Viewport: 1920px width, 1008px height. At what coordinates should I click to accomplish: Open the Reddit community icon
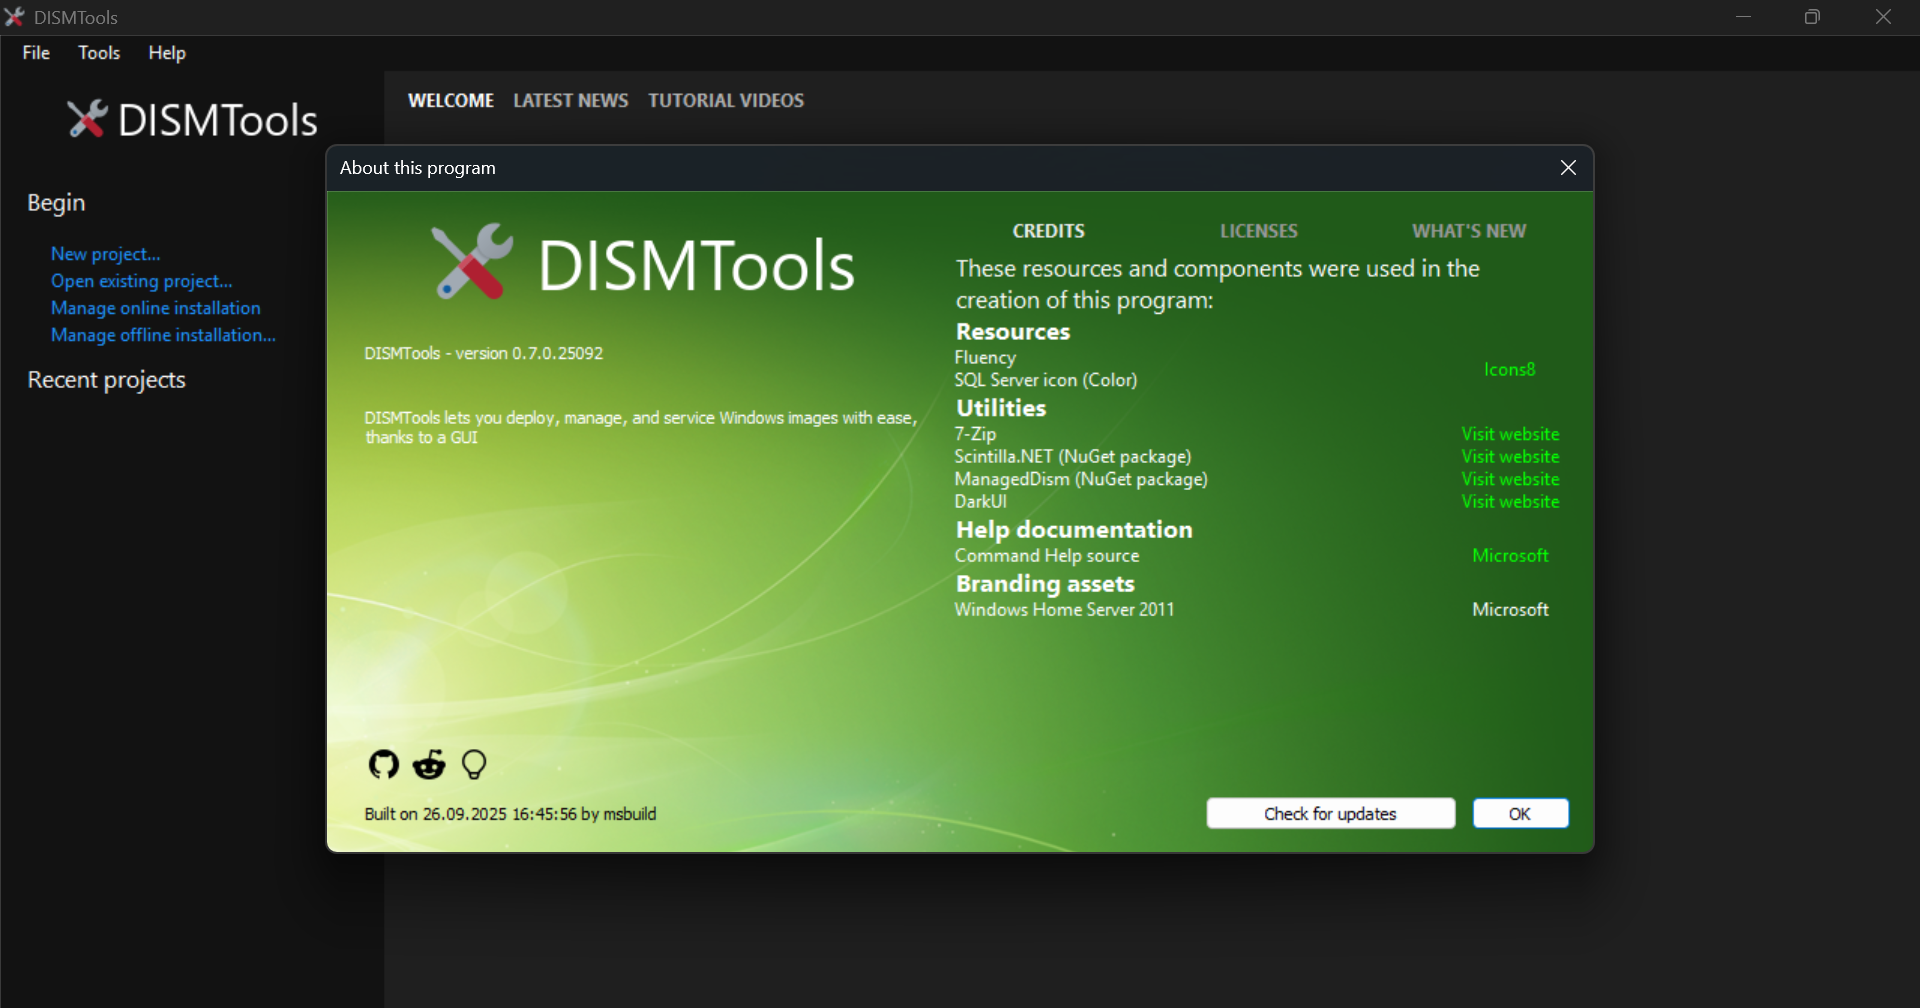click(x=429, y=765)
